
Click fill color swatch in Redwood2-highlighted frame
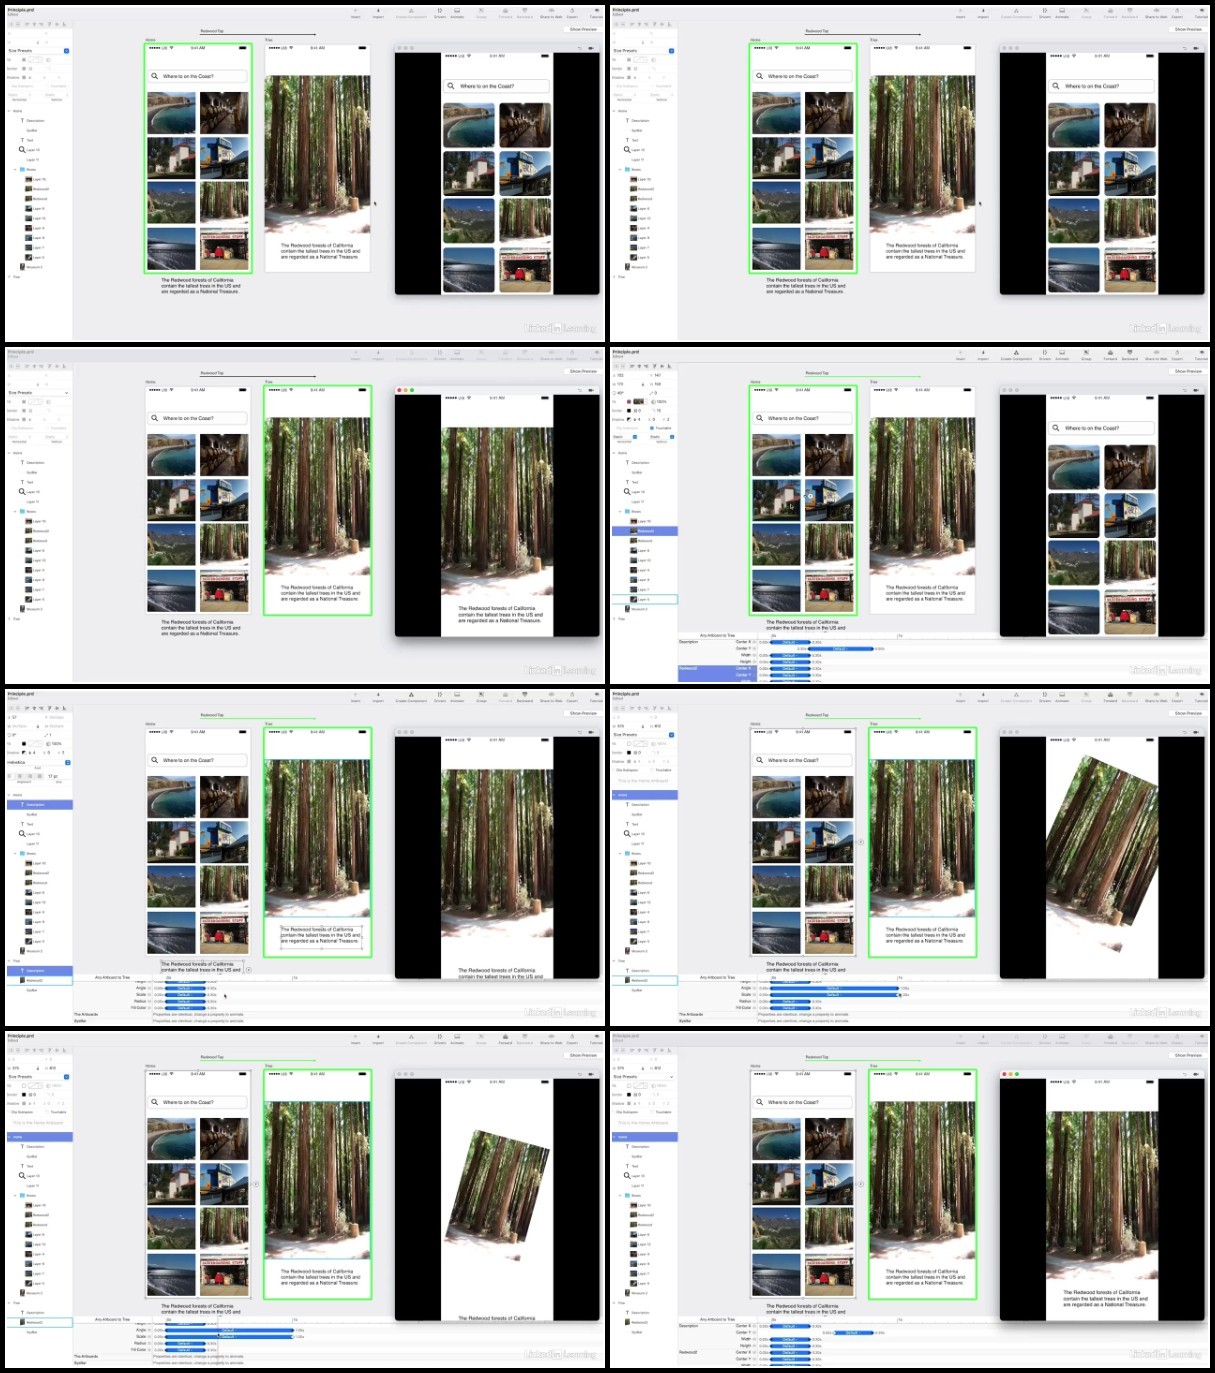coord(629,401)
